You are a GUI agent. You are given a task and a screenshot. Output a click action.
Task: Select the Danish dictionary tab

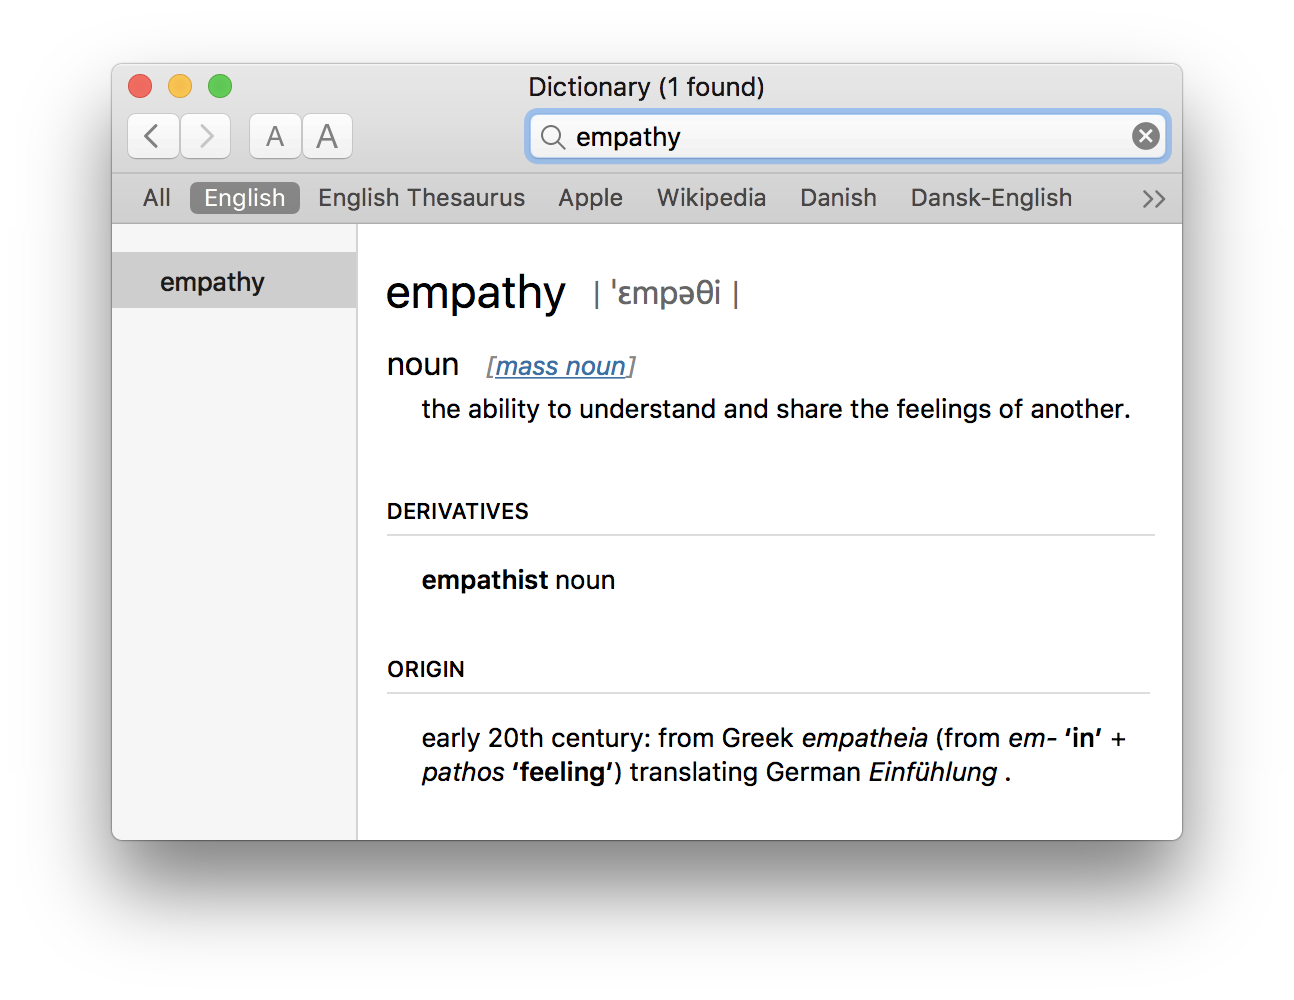point(838,198)
